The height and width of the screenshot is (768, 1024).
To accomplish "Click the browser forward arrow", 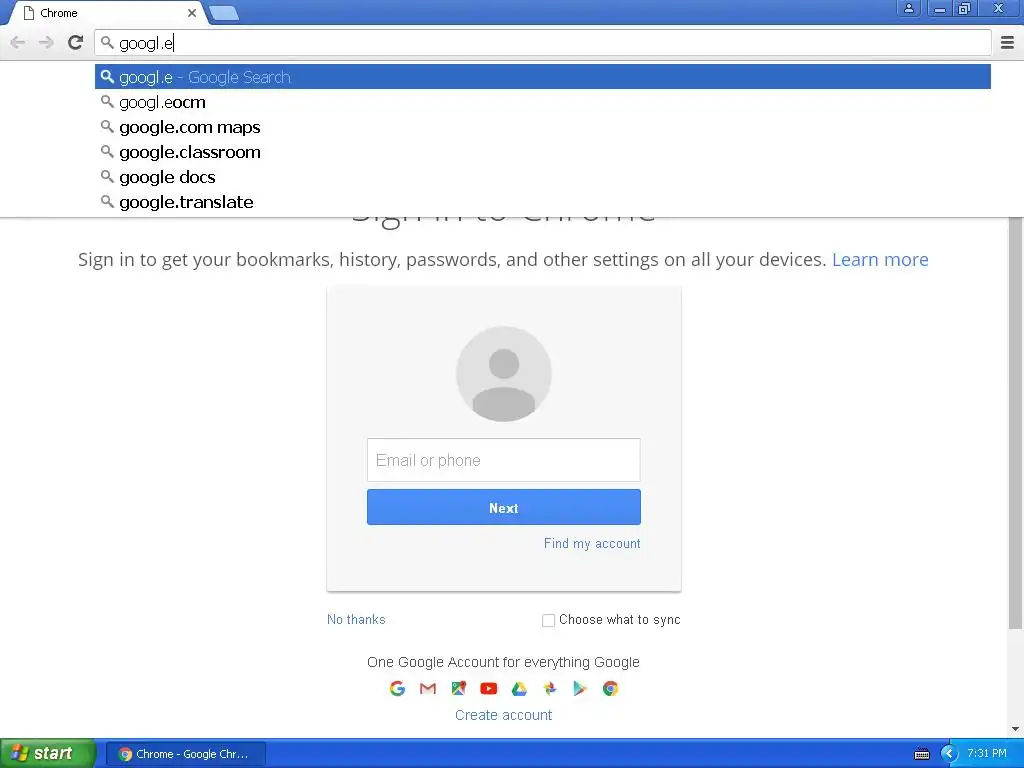I will [46, 43].
